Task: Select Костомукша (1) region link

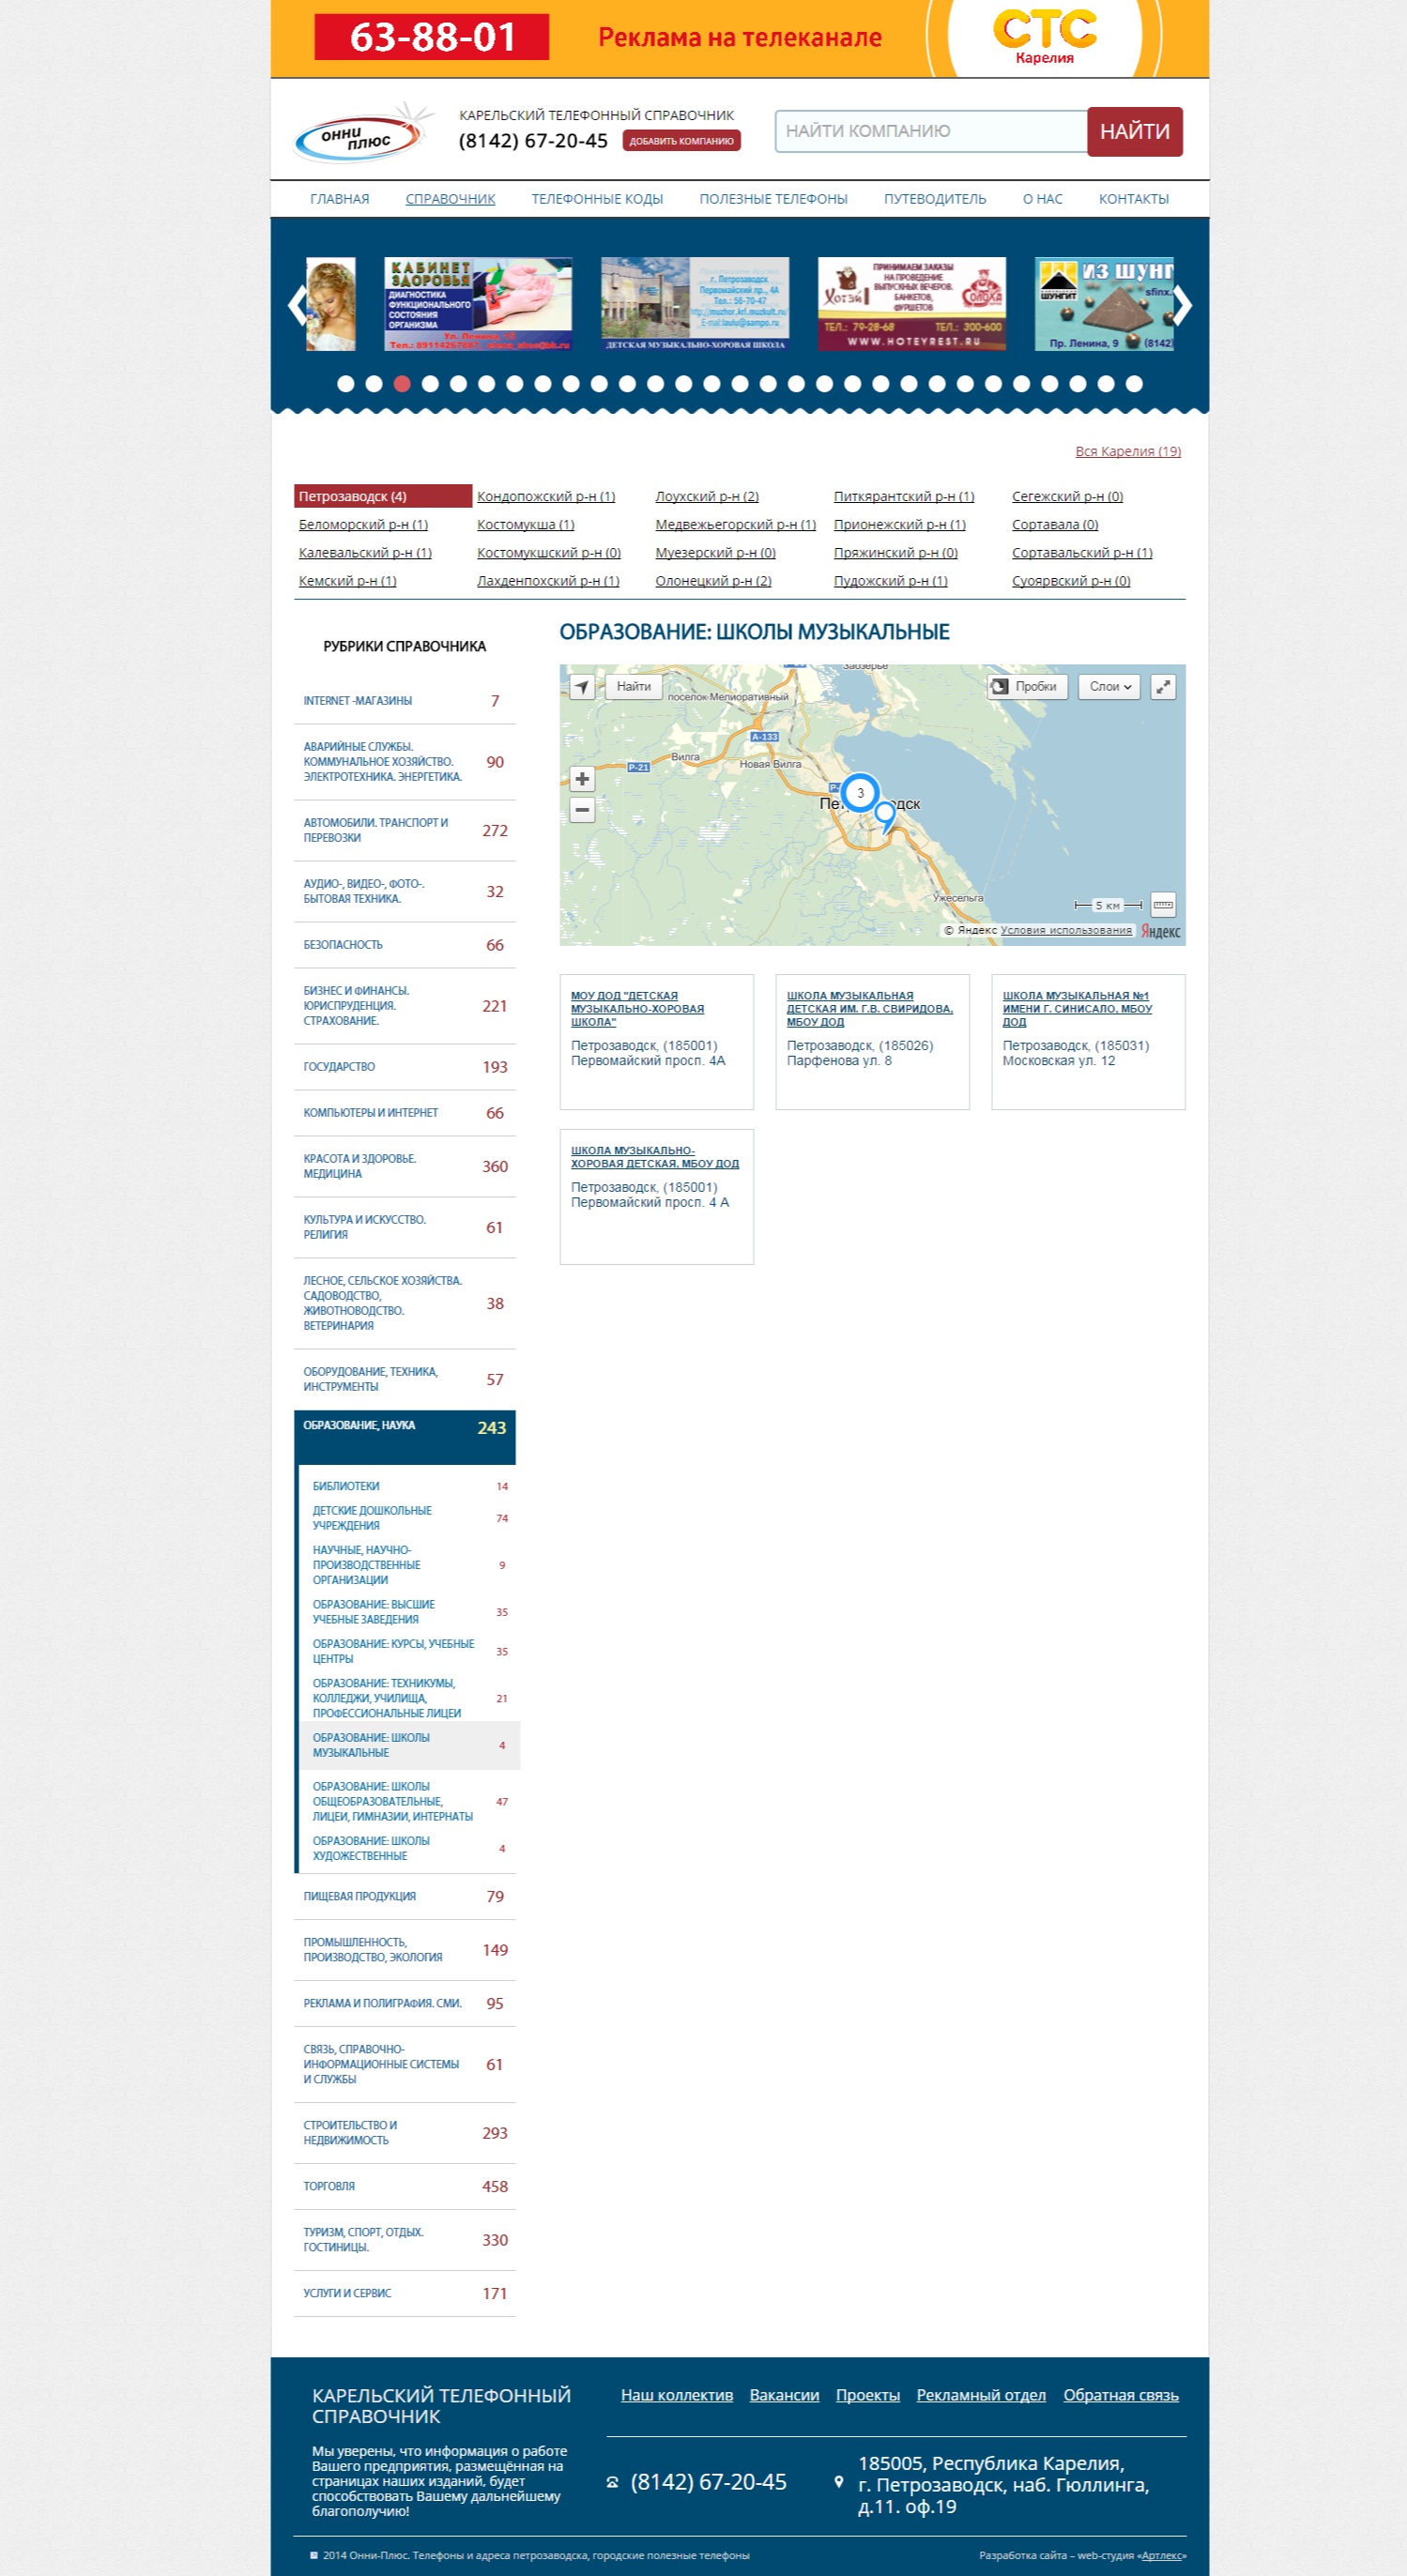Action: (526, 524)
